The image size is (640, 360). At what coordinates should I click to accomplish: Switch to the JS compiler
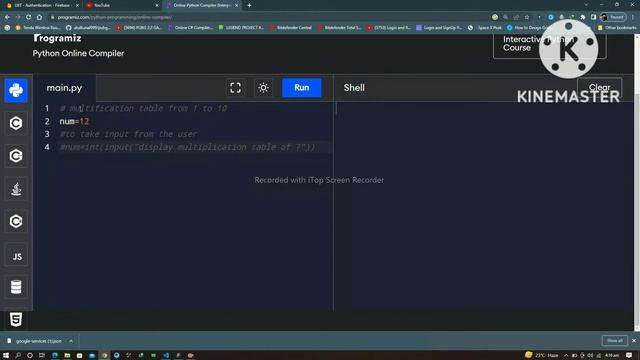[x=16, y=256]
